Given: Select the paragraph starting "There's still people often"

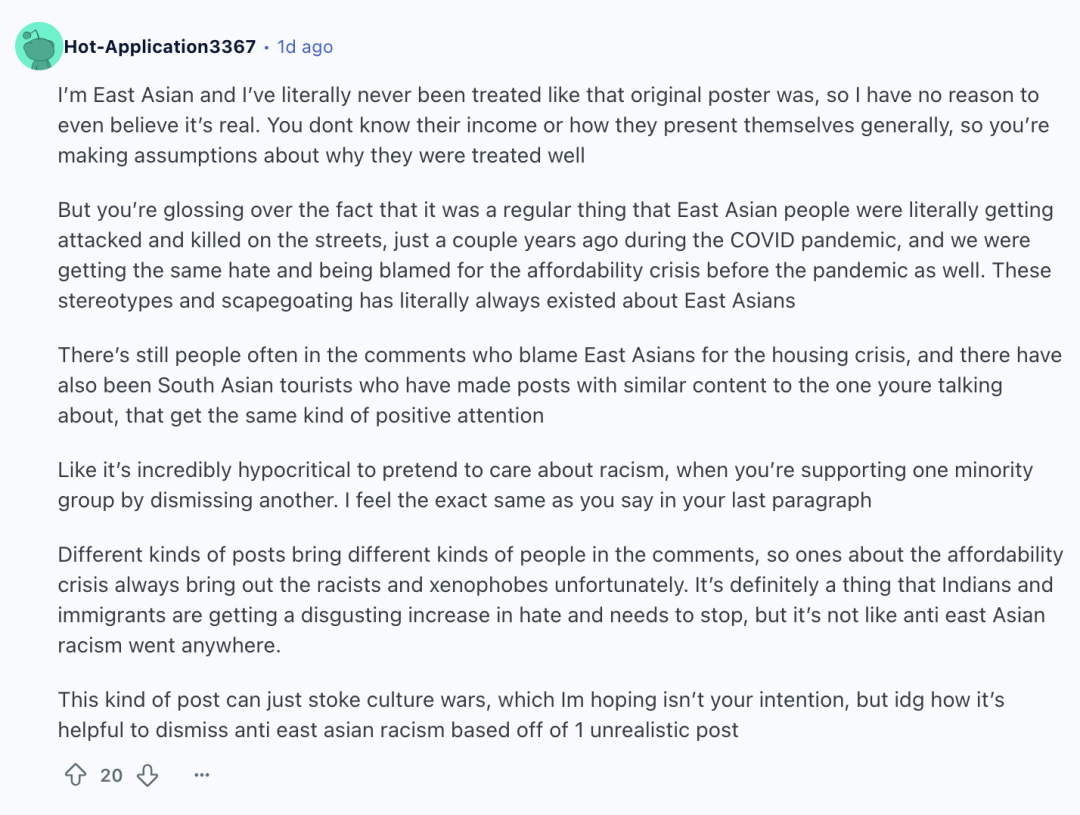Looking at the screenshot, I should (559, 385).
